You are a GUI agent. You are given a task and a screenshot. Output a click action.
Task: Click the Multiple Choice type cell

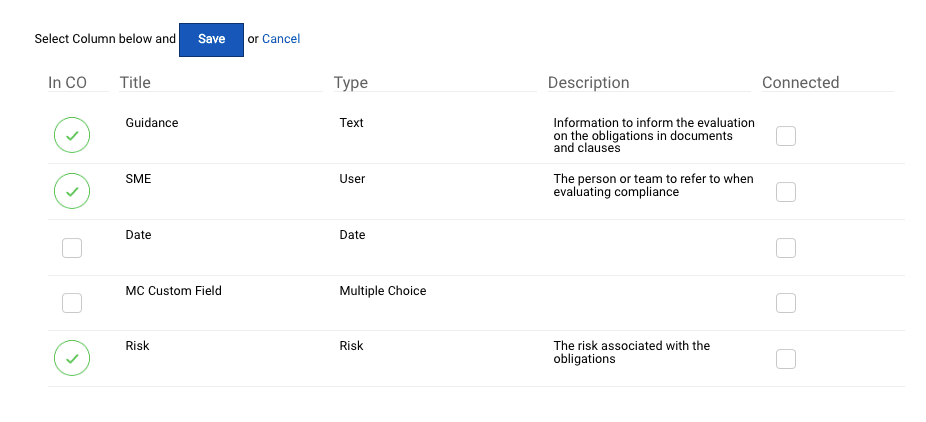[x=382, y=291]
